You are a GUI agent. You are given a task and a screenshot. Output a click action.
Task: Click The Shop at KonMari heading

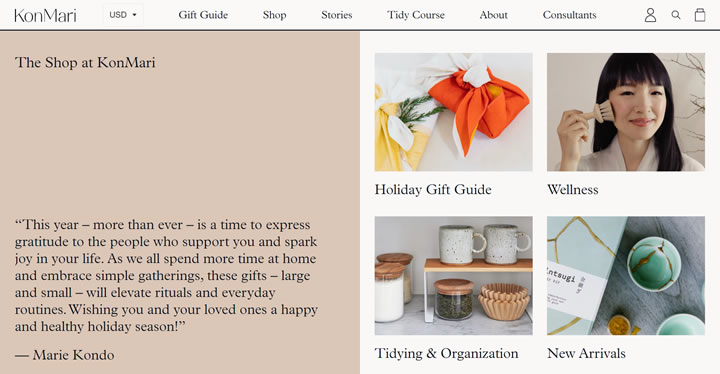click(85, 62)
